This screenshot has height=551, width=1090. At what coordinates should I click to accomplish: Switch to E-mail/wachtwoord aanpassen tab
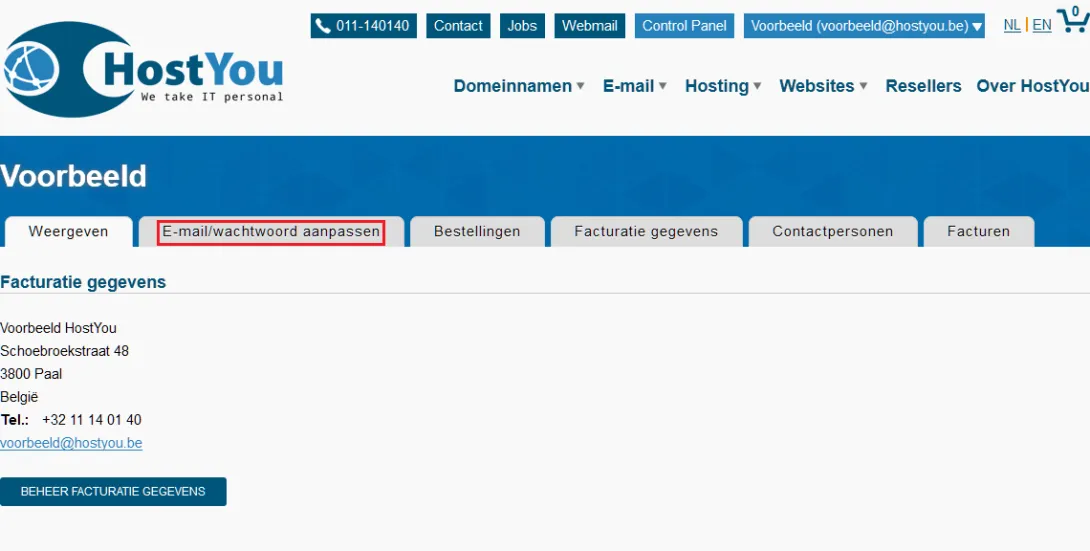[271, 232]
